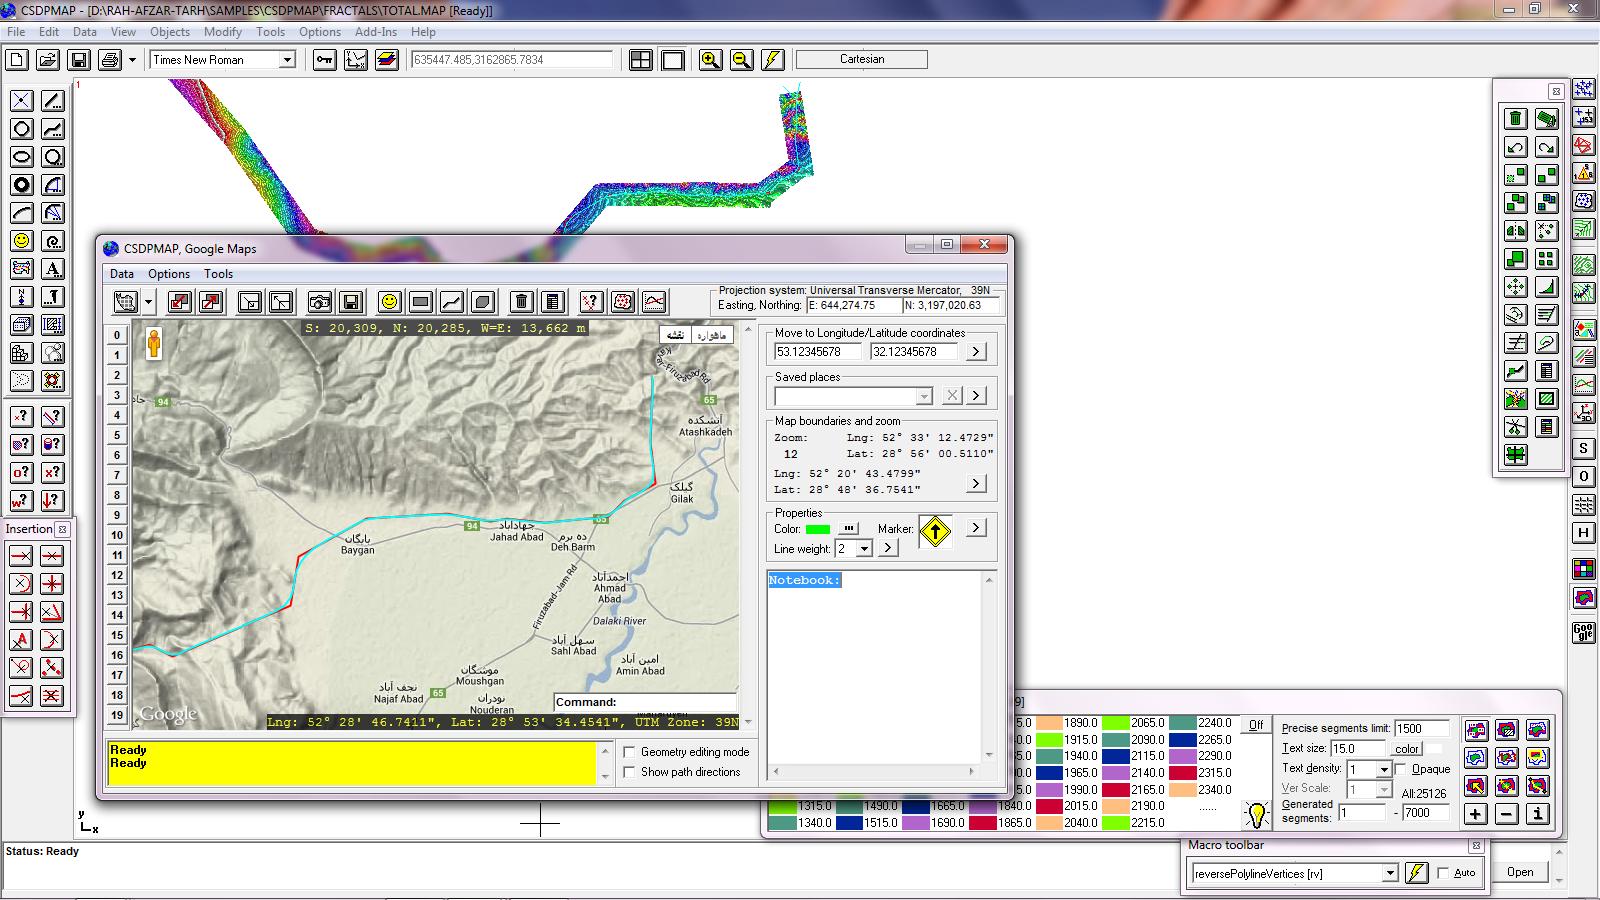Viewport: 1600px width, 900px height.
Task: Click the New file icon in main toolbar
Action: 17,60
